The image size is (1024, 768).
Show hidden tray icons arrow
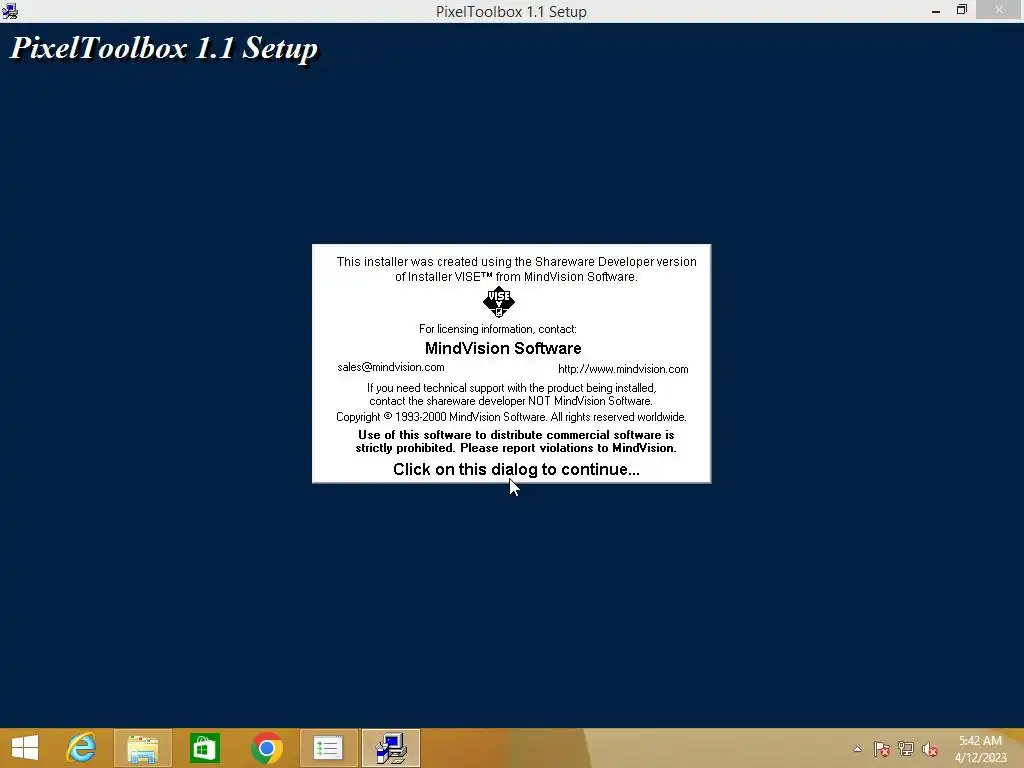coord(857,749)
